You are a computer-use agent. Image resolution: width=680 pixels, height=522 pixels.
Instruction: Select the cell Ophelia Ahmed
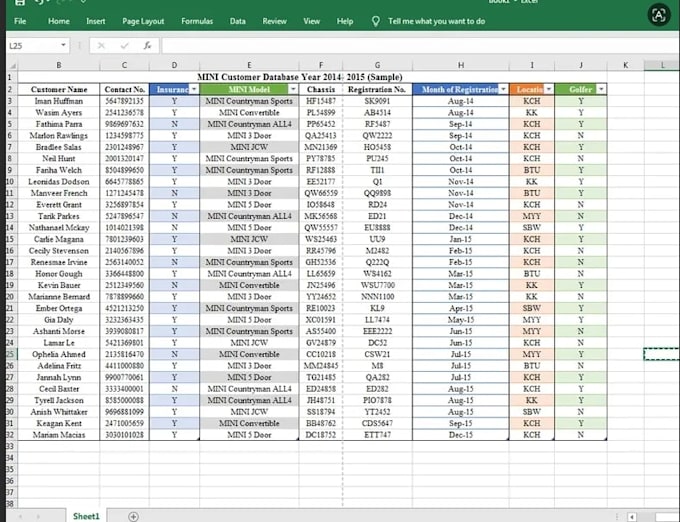pyautogui.click(x=59, y=354)
